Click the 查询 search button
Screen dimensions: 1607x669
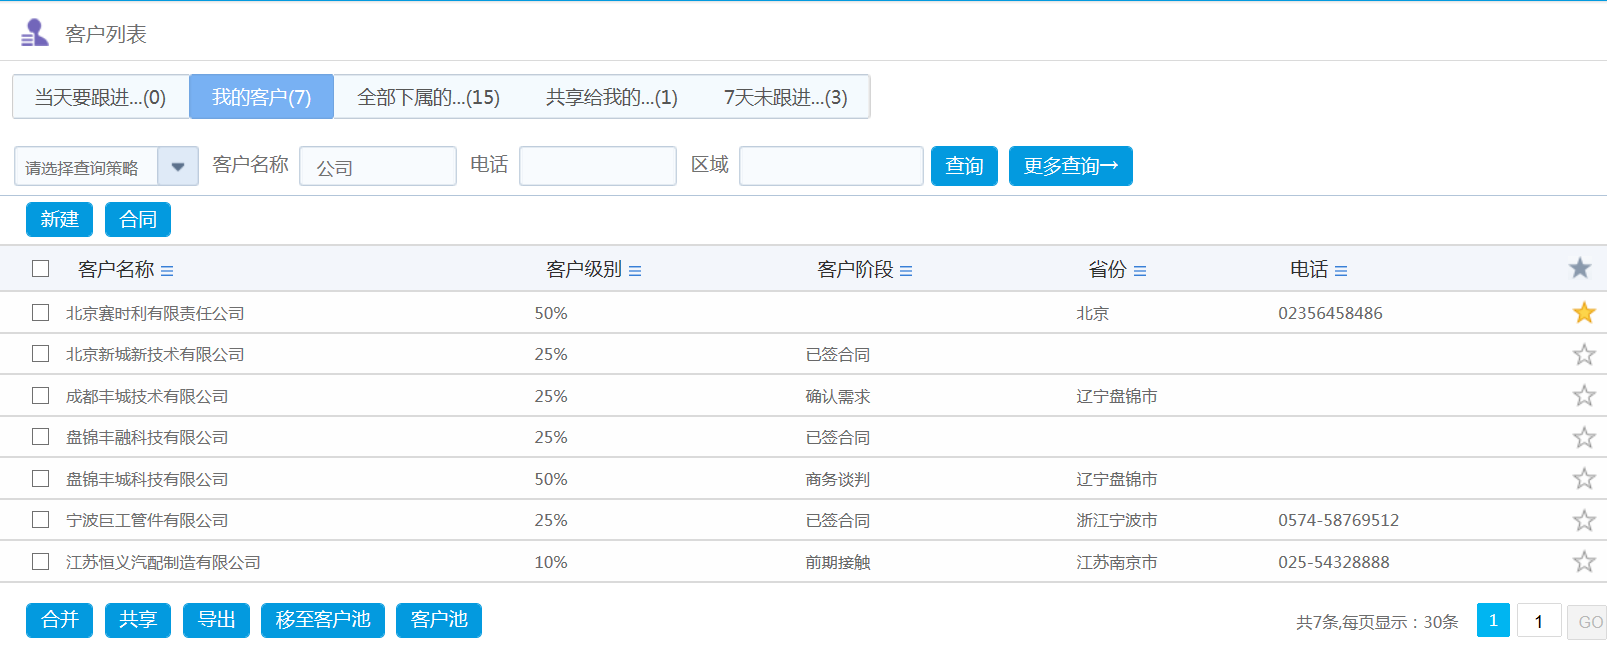click(964, 166)
